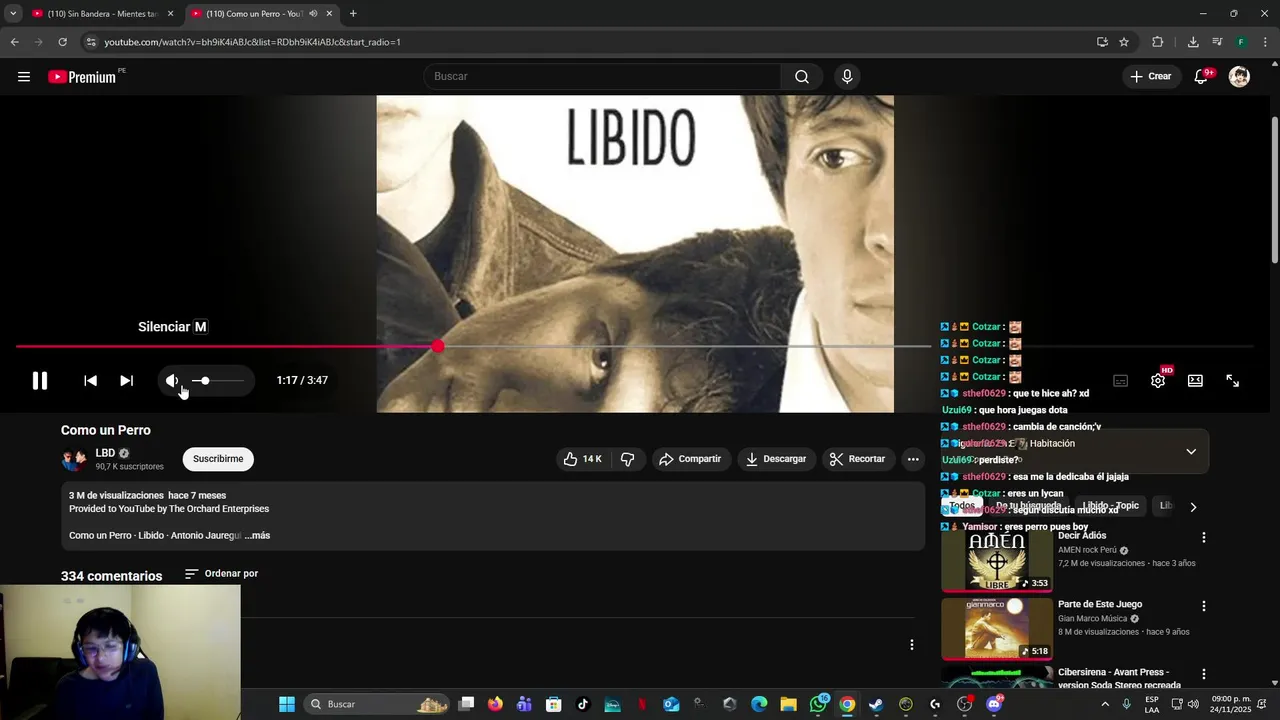The image size is (1280, 720).
Task: Like the video with 14 K
Action: 582,459
